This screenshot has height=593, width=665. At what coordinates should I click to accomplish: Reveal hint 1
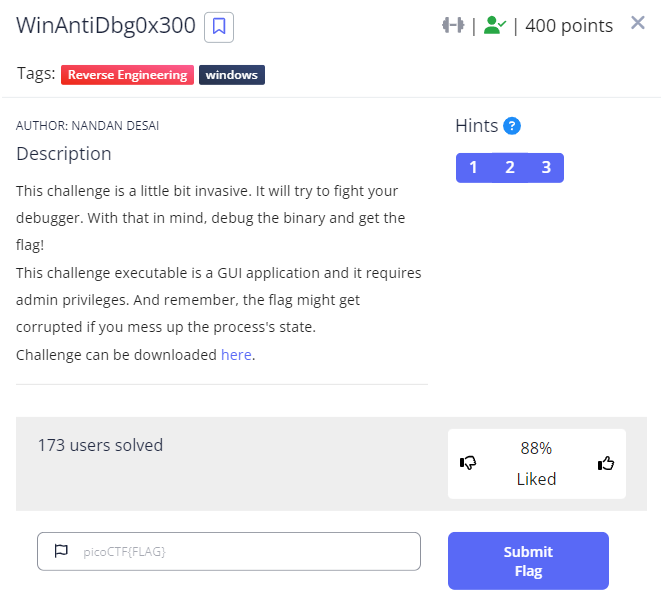(x=473, y=168)
